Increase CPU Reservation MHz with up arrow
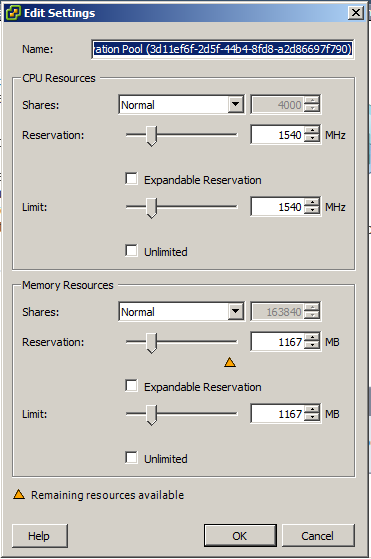 coord(313,131)
